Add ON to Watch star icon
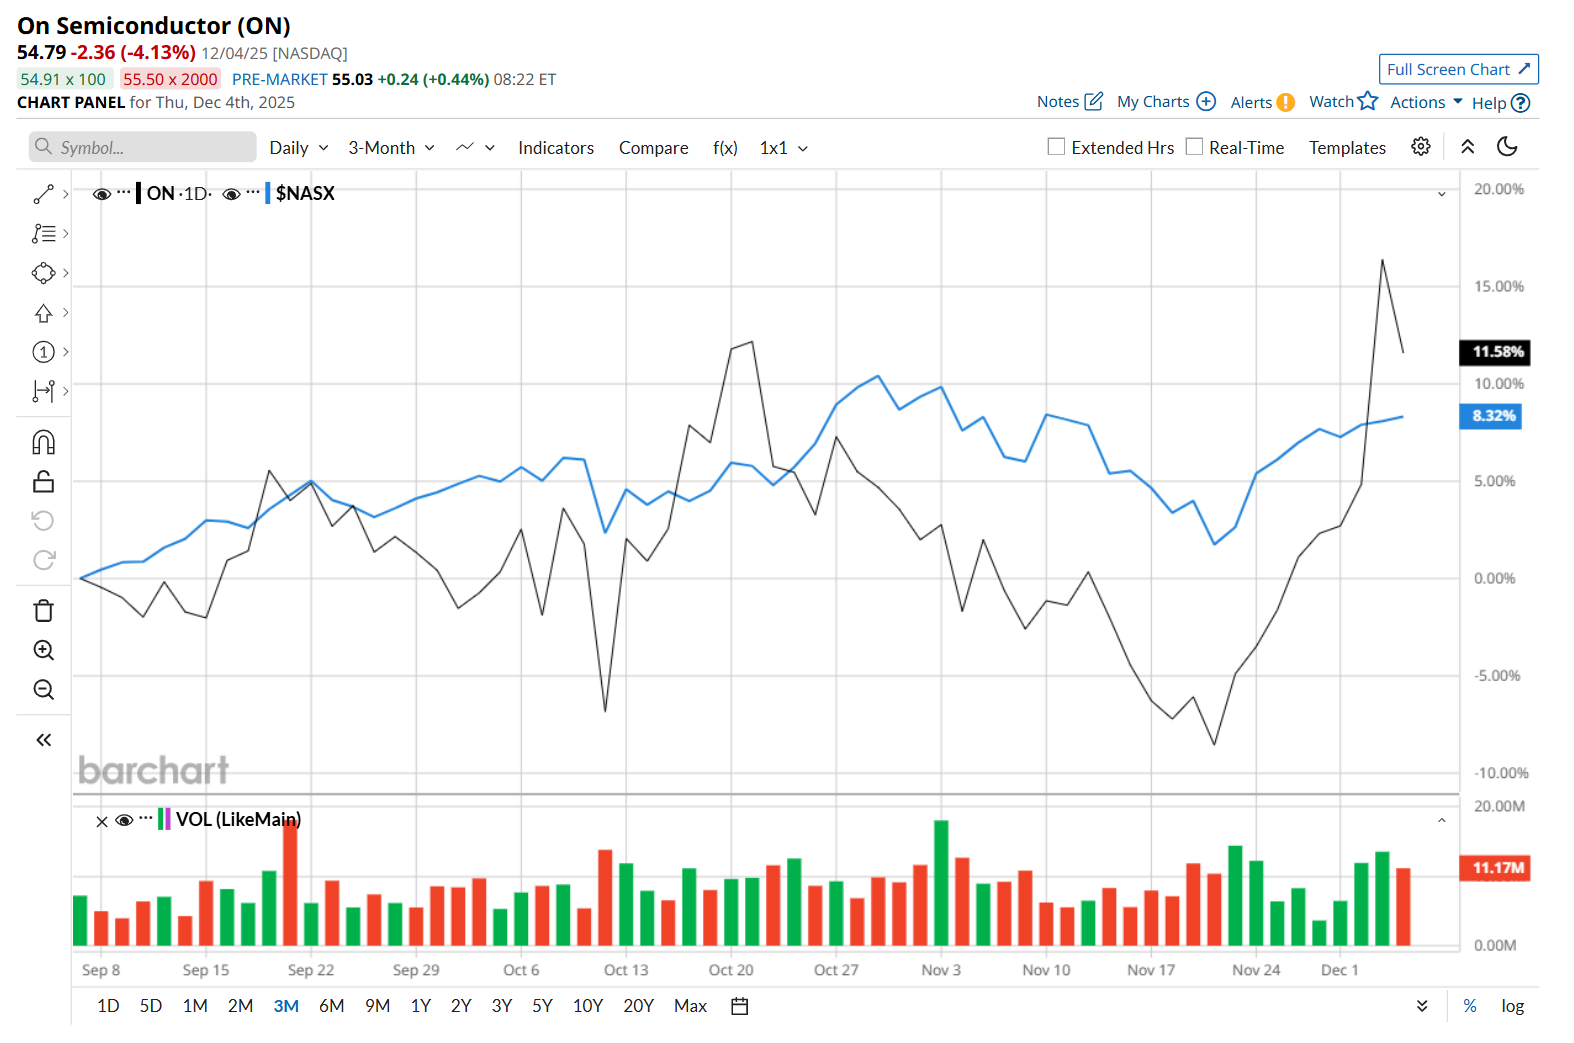This screenshot has height=1043, width=1574. pos(1368,101)
